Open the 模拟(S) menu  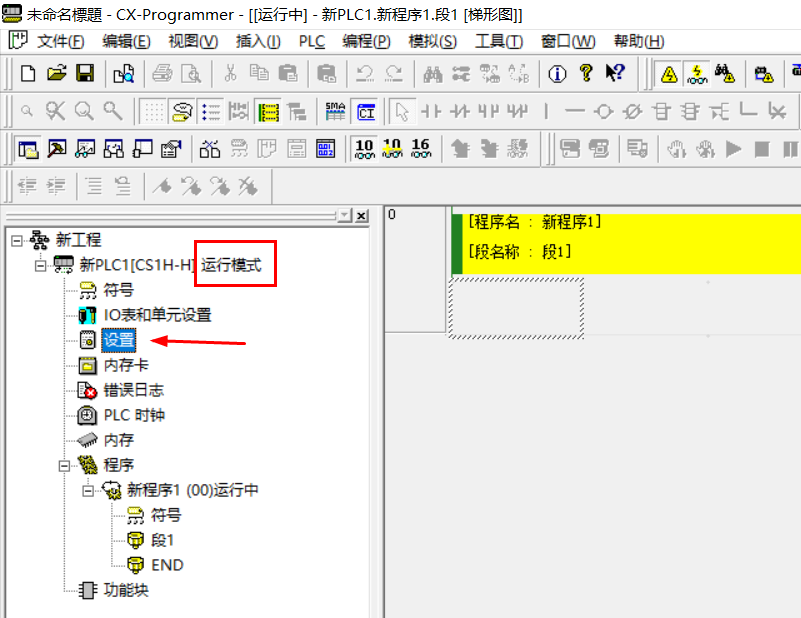coord(433,41)
